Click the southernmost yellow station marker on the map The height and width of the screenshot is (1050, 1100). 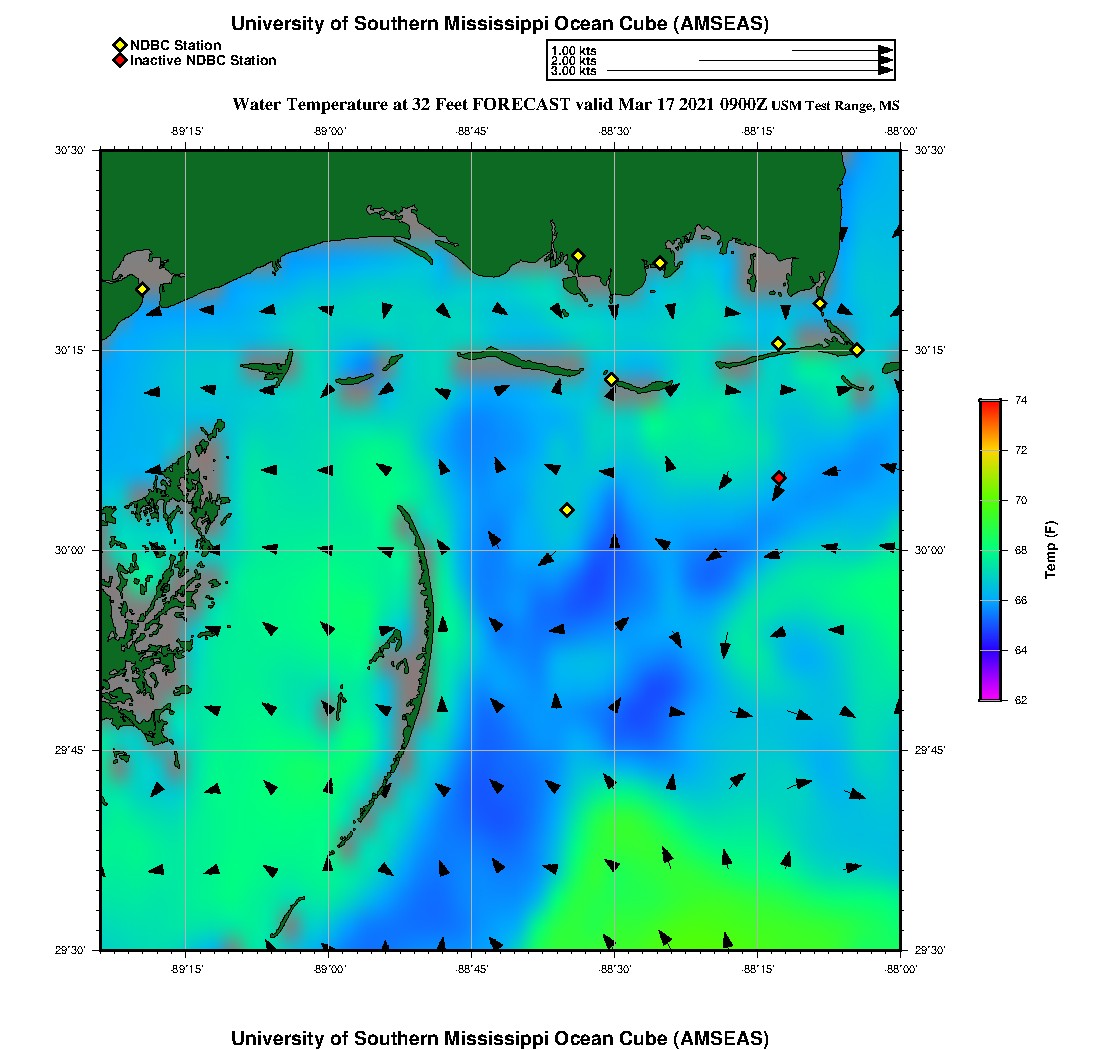(x=567, y=510)
